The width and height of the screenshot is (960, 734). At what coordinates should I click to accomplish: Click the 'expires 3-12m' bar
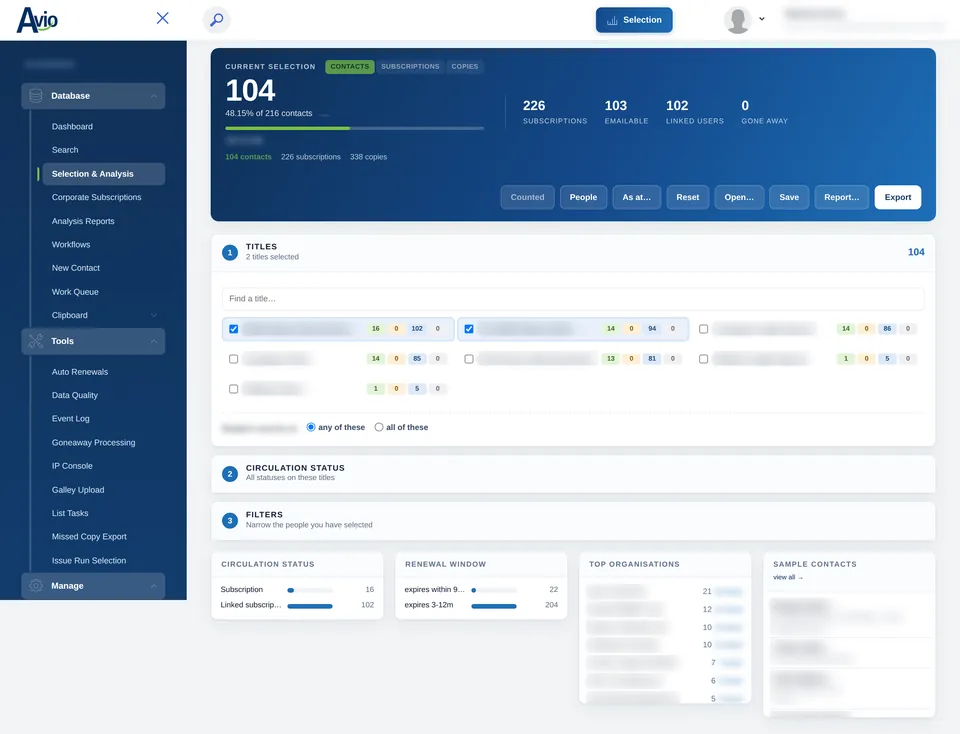pos(493,606)
